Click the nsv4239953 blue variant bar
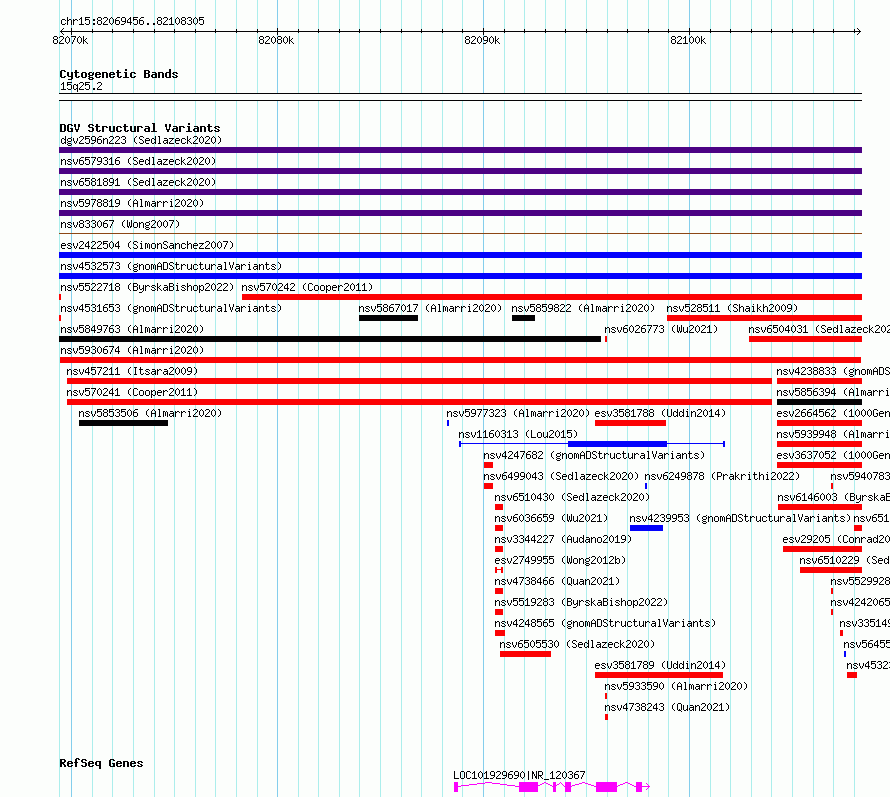The height and width of the screenshot is (797, 890). (x=646, y=528)
